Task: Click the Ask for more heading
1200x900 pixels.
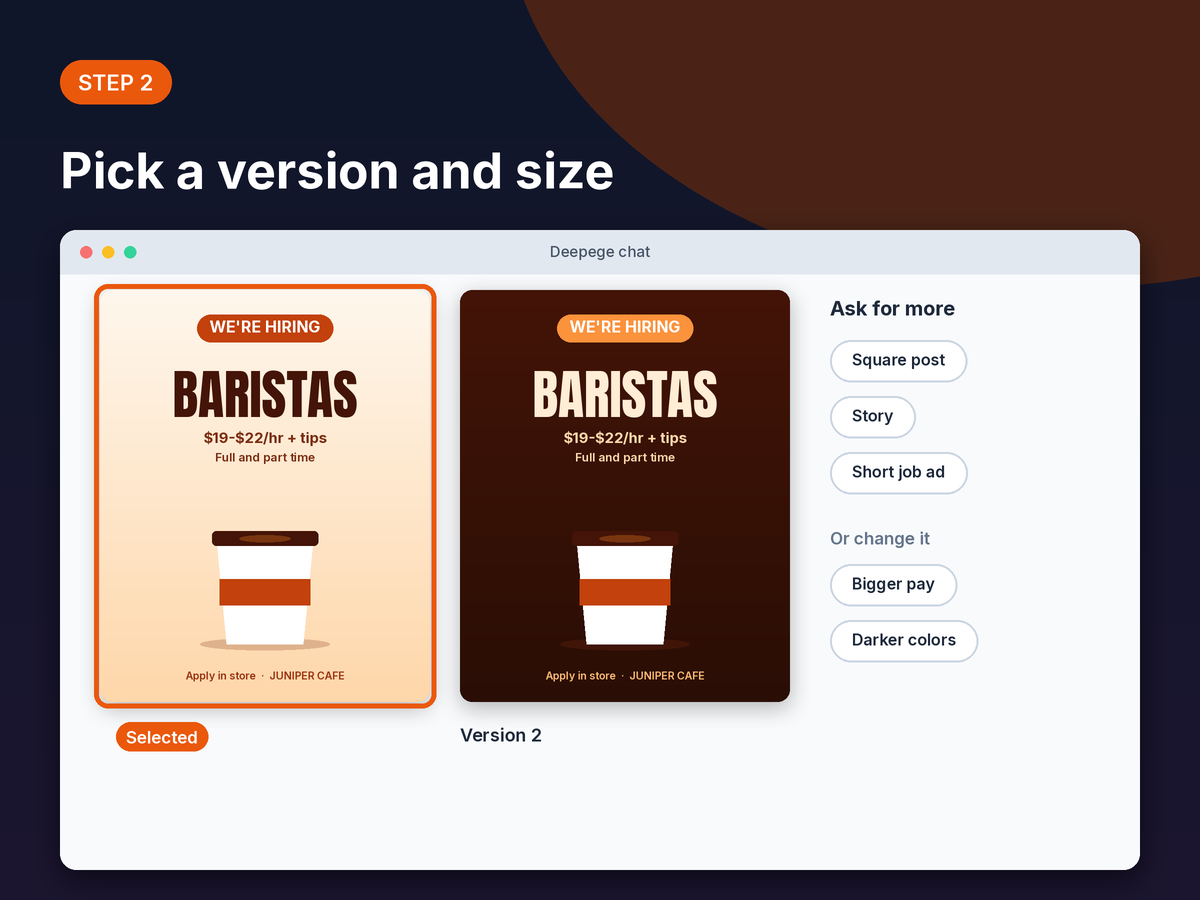Action: pyautogui.click(x=892, y=309)
